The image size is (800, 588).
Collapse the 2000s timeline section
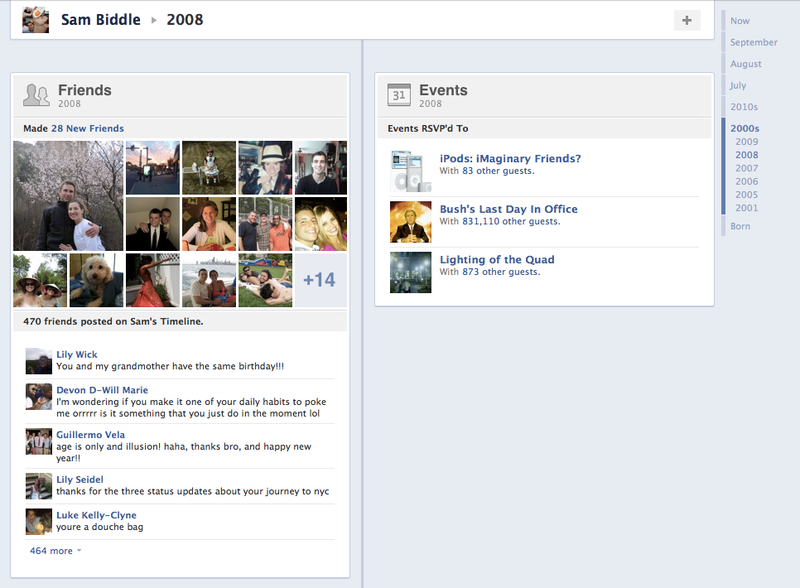(744, 128)
